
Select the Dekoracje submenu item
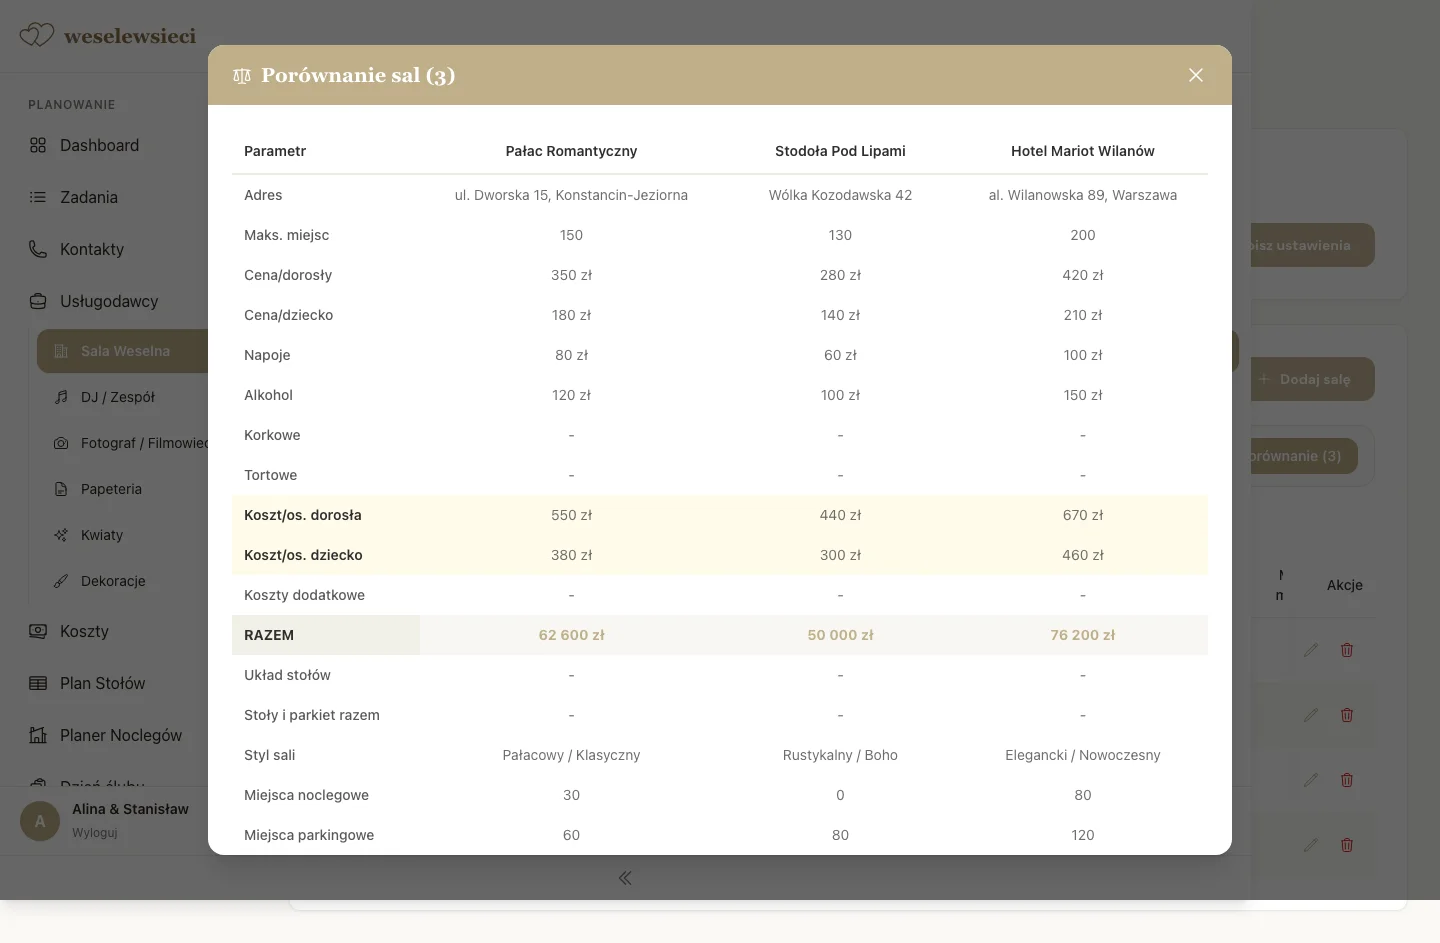[x=113, y=581]
